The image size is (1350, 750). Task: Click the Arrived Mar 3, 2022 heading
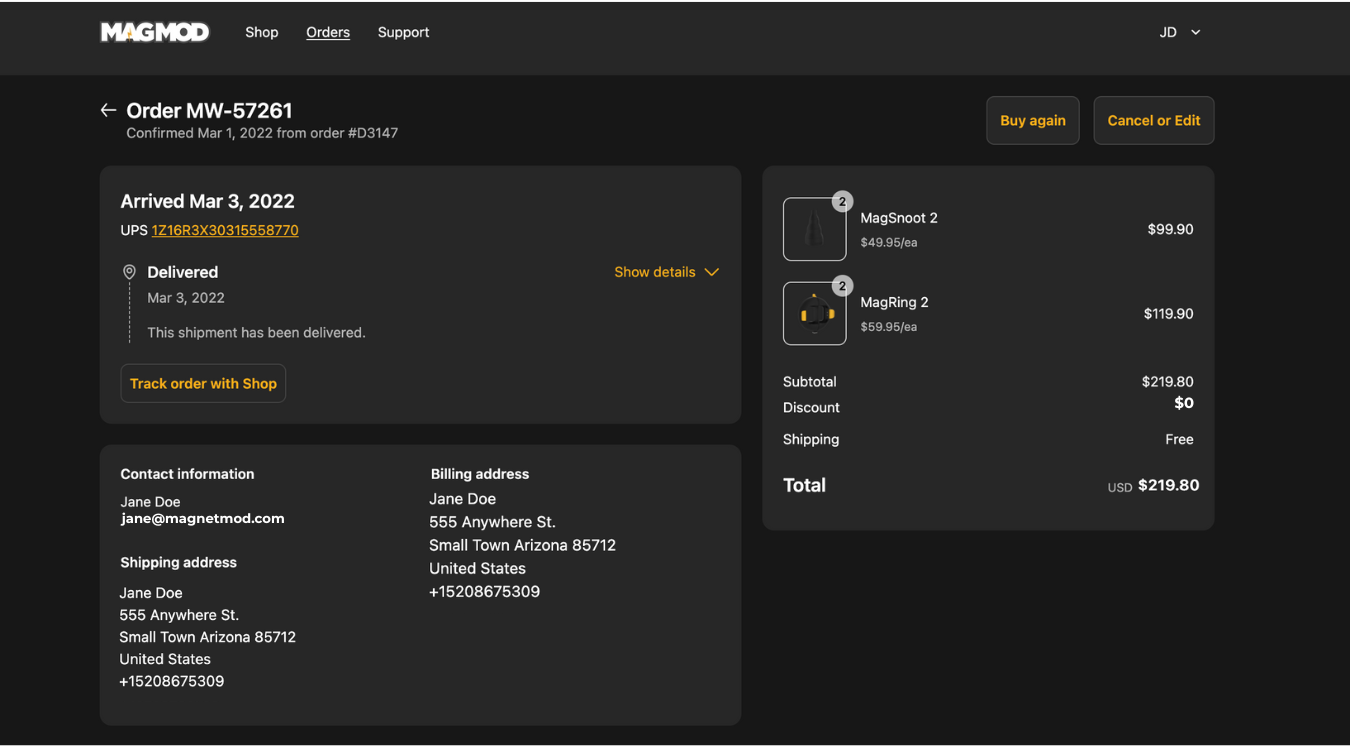[208, 201]
